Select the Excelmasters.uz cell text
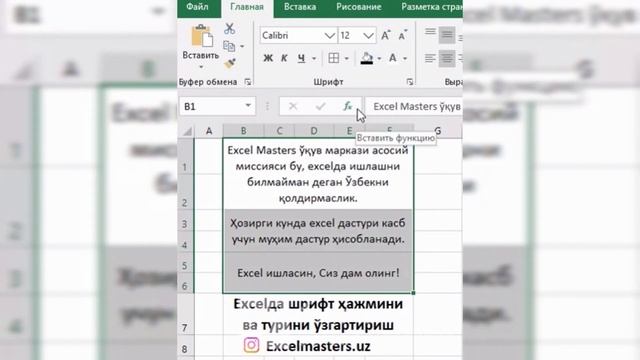 [x=318, y=346]
